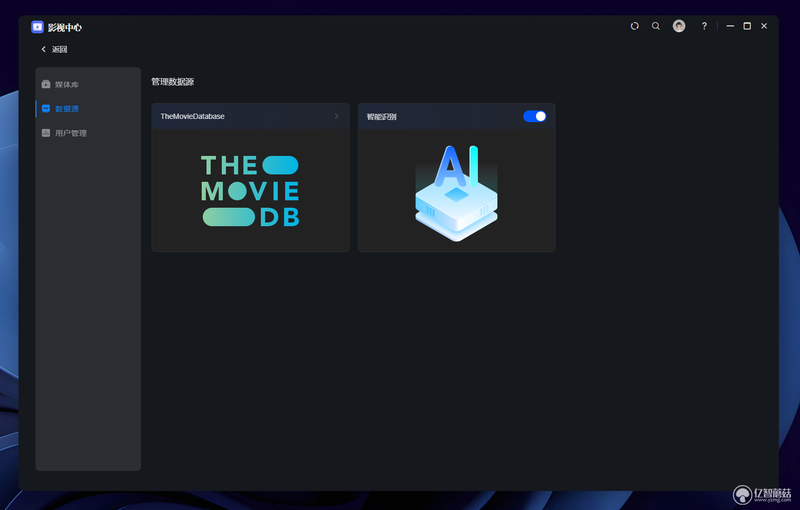The width and height of the screenshot is (800, 510).
Task: Click the 智能识别 card title text
Action: 382,117
